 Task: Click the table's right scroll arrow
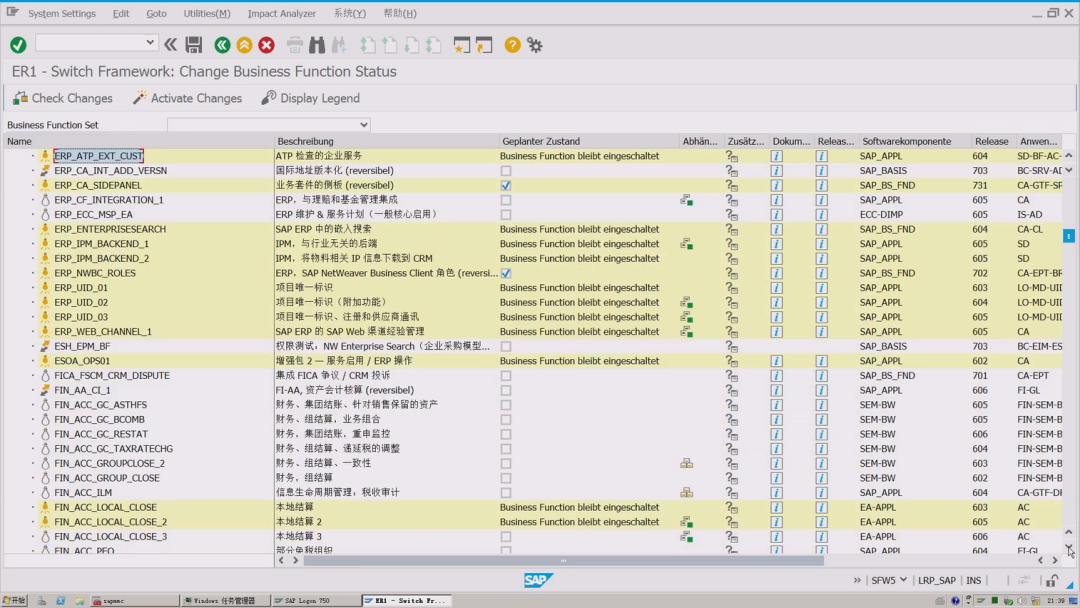point(1055,560)
